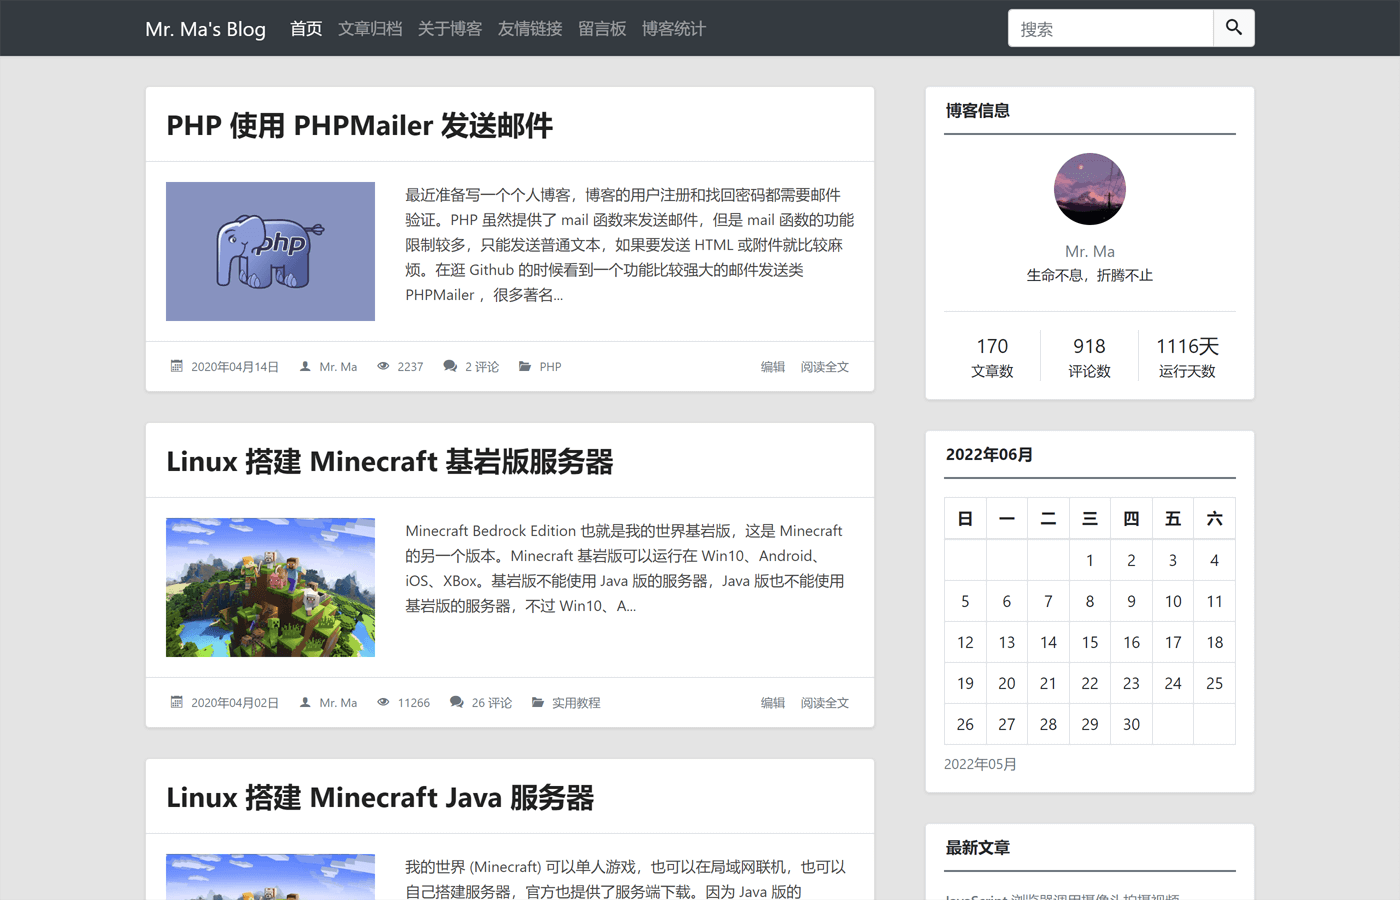The width and height of the screenshot is (1400, 900).
Task: Click the comment bubble icon beside 2 评论
Action: (x=449, y=366)
